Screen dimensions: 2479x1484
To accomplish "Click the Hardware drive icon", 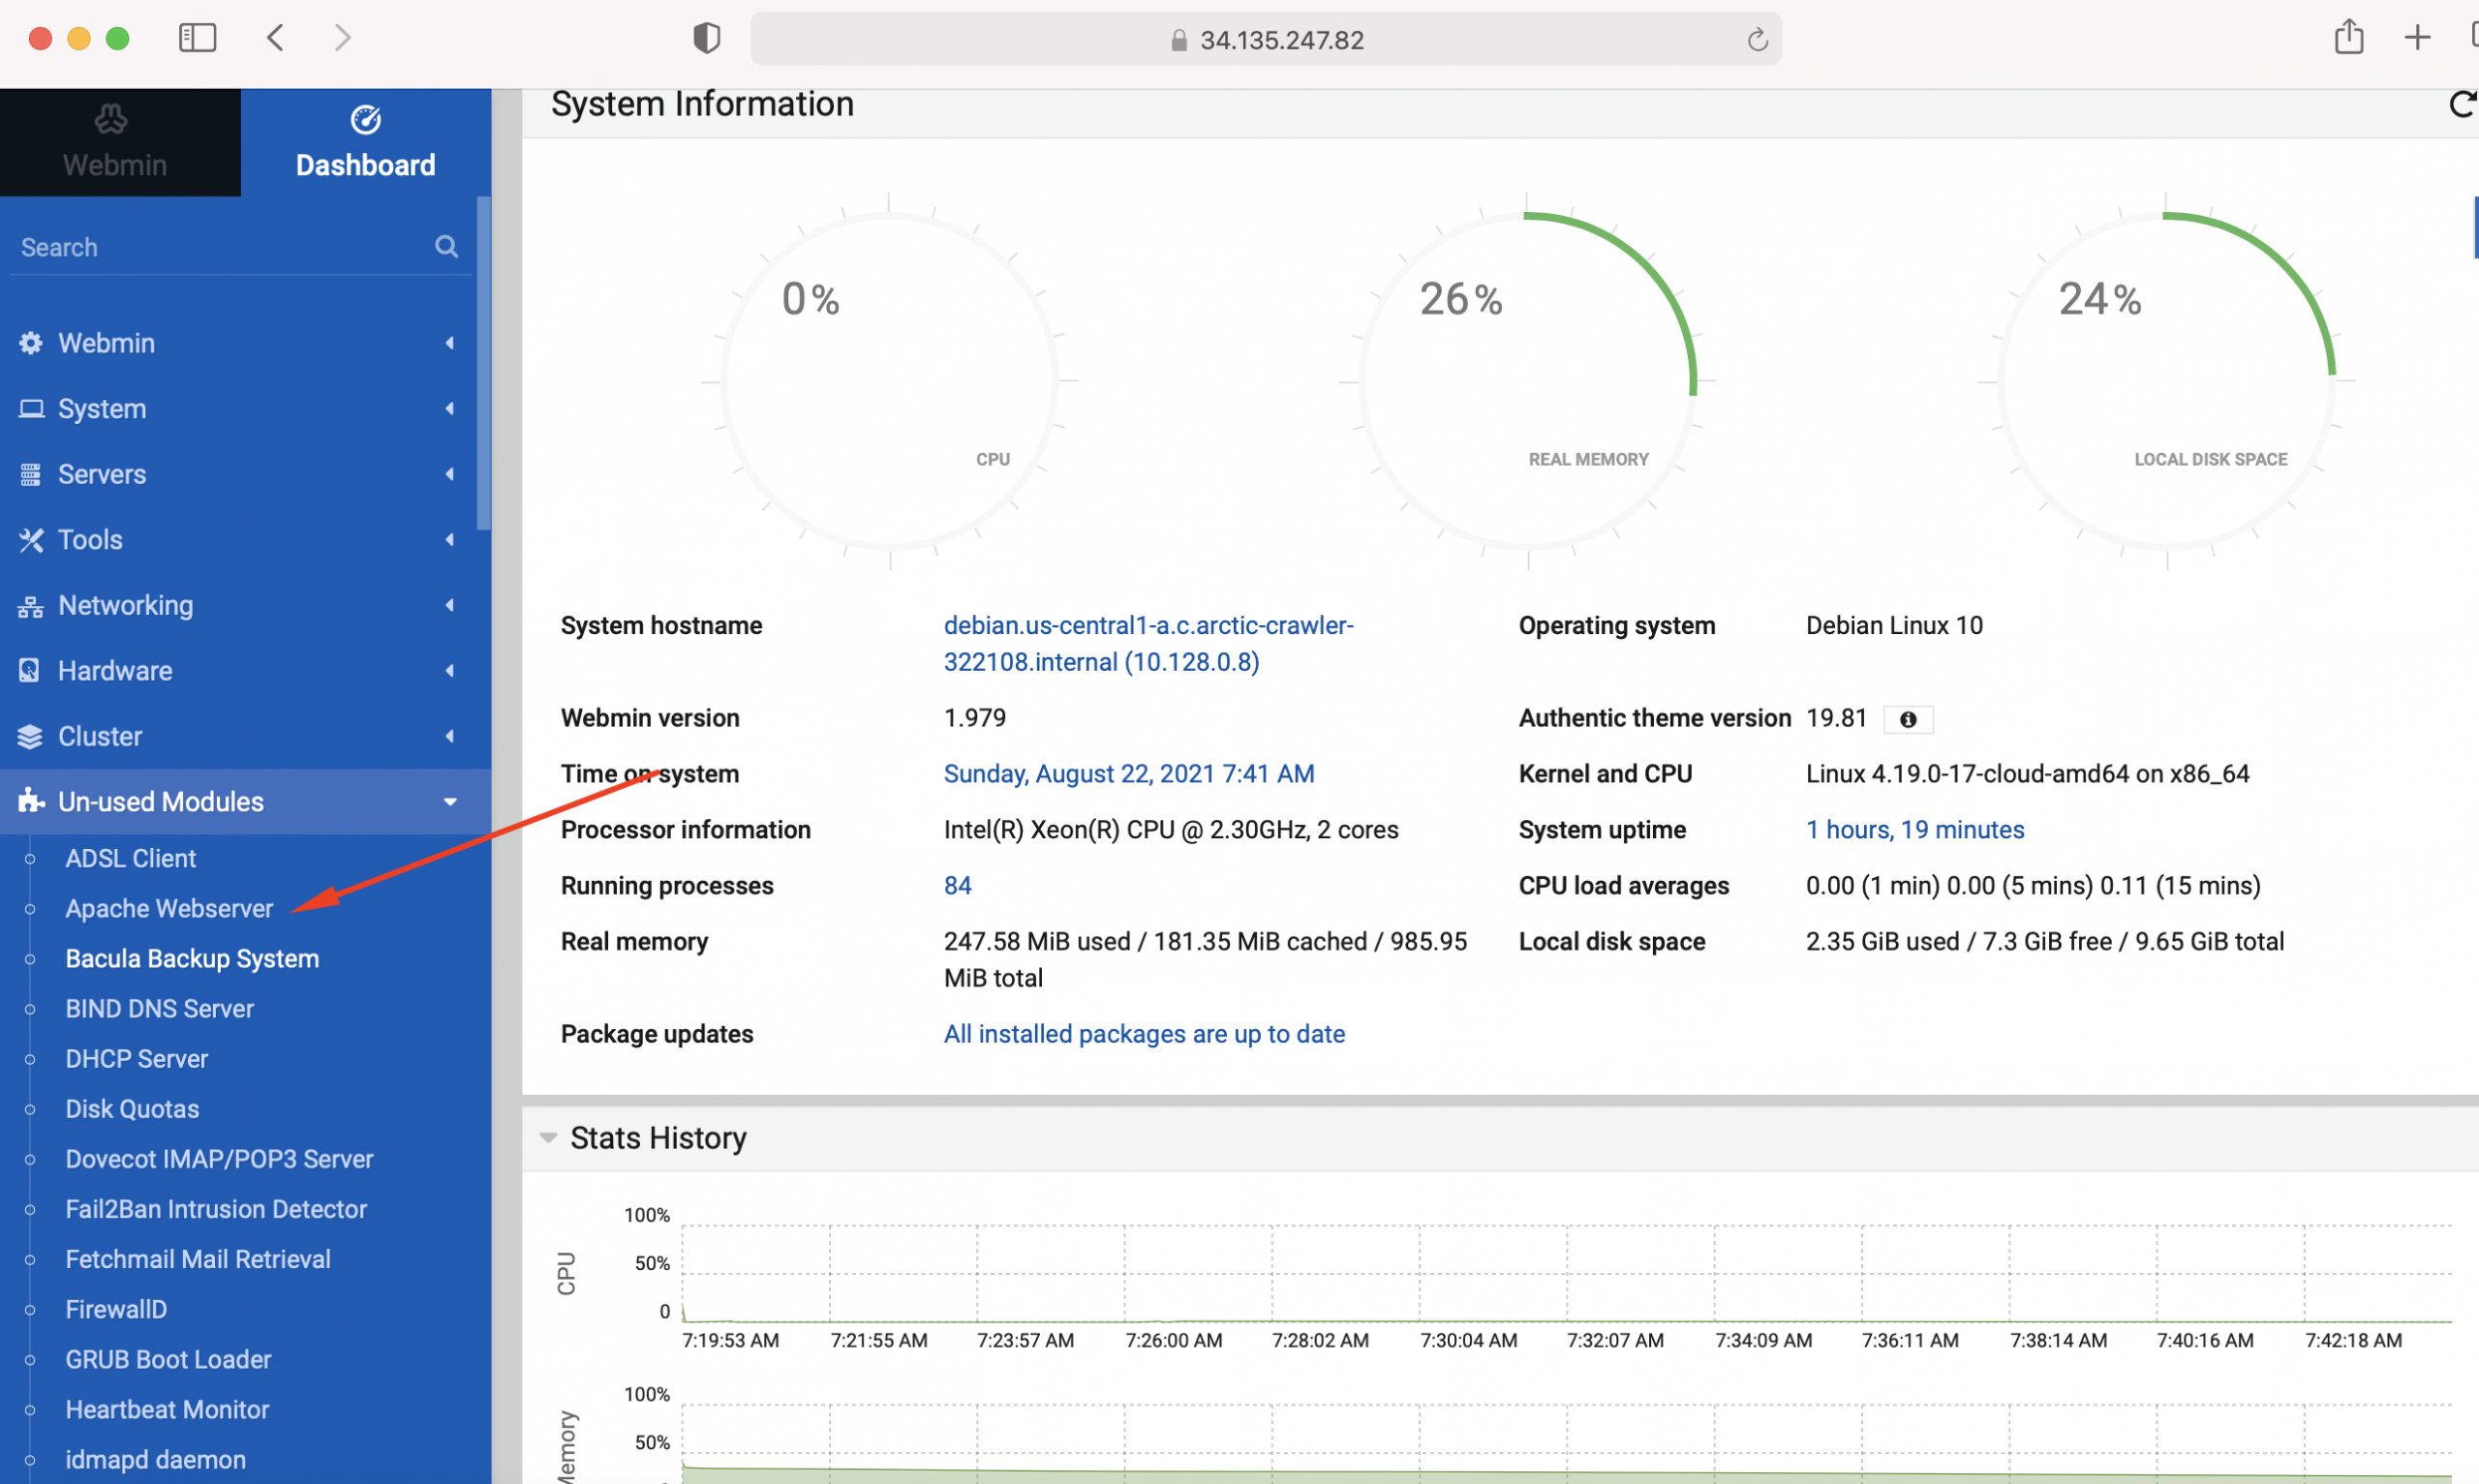I will click(x=30, y=671).
